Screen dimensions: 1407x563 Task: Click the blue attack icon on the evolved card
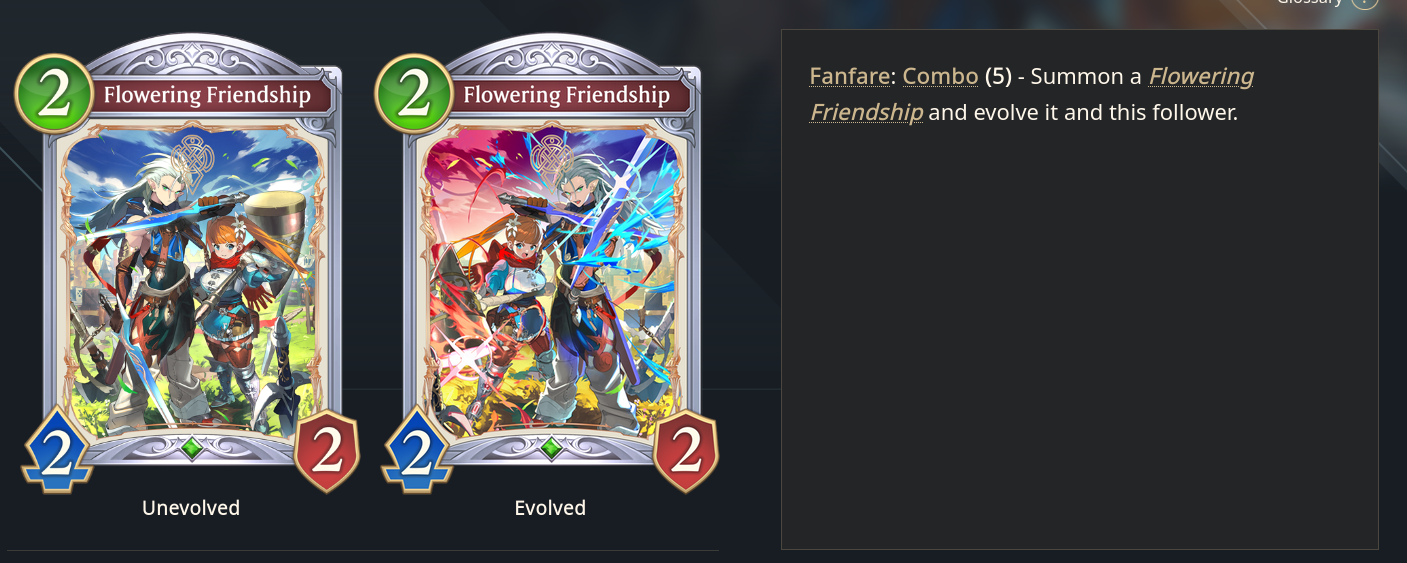pos(417,451)
